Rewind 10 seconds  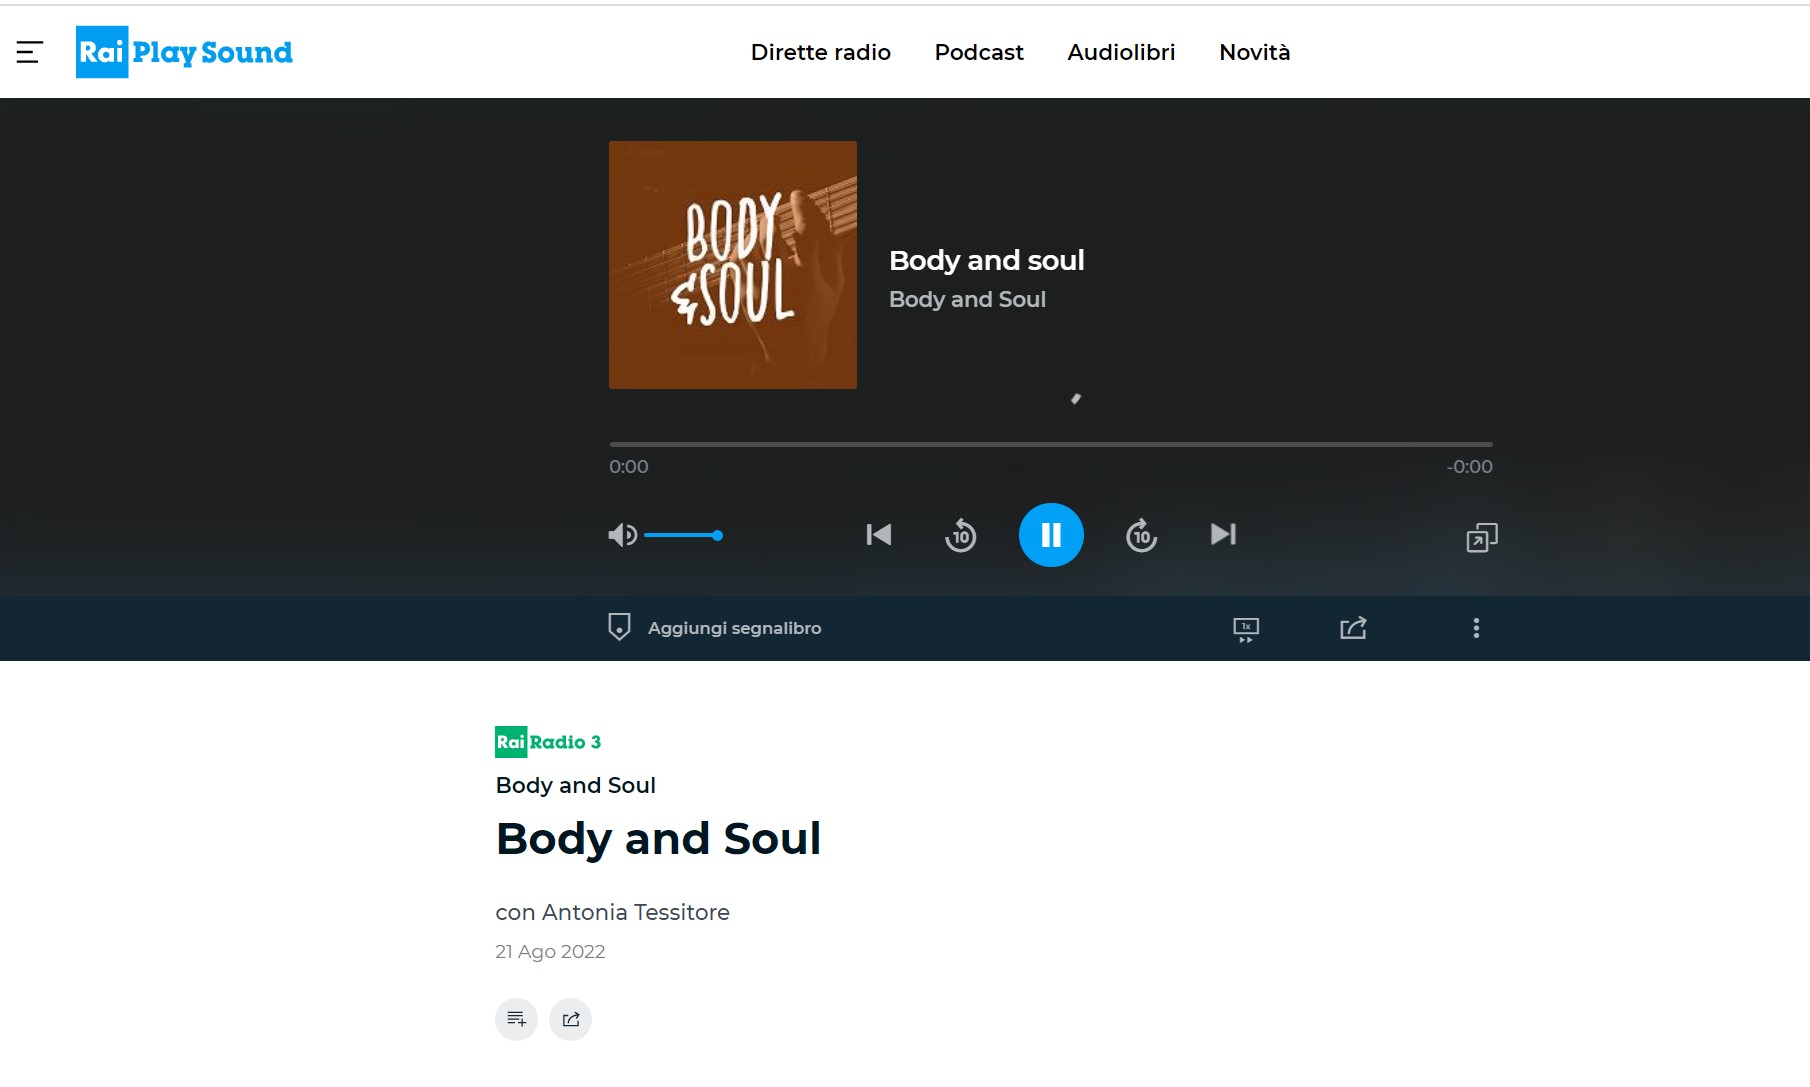pyautogui.click(x=961, y=535)
